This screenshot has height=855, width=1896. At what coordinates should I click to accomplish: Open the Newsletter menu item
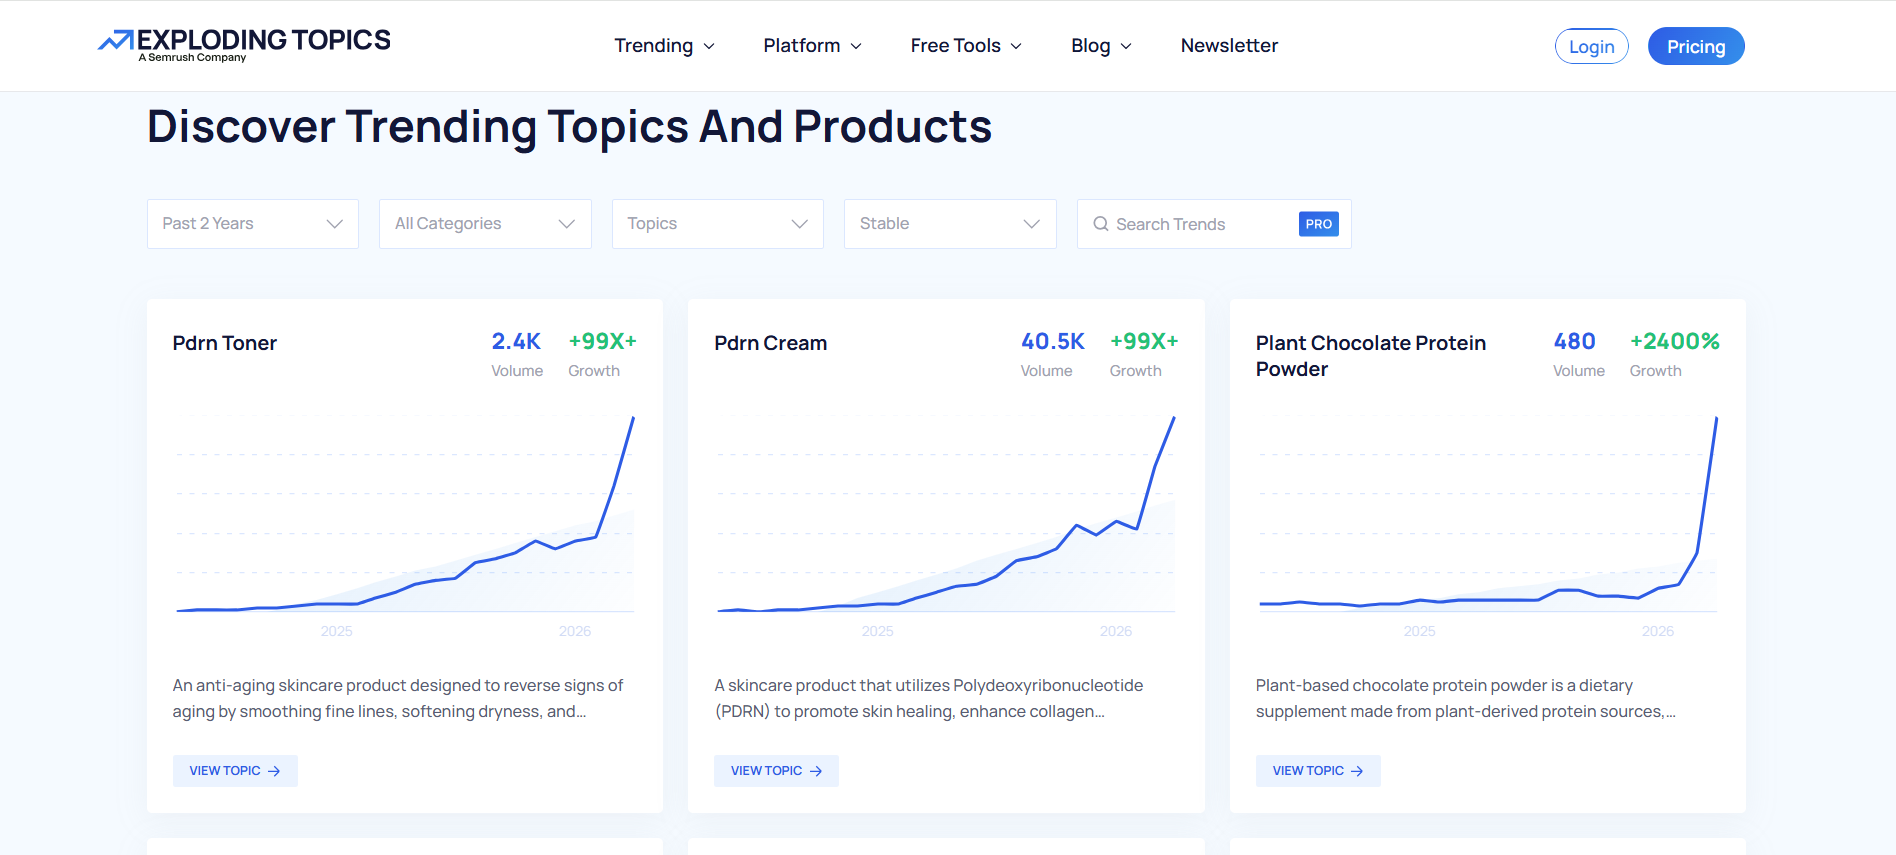pos(1229,46)
